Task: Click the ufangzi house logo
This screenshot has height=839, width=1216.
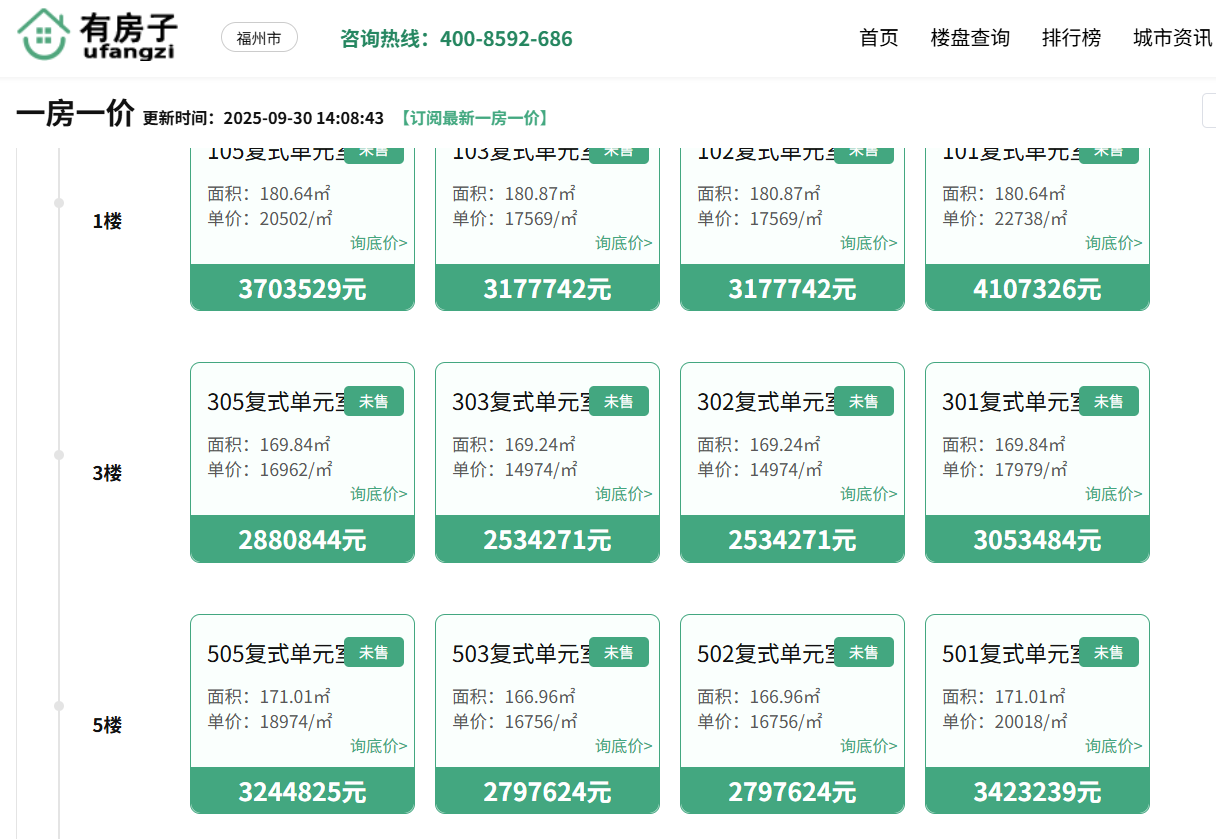Action: click(x=96, y=37)
